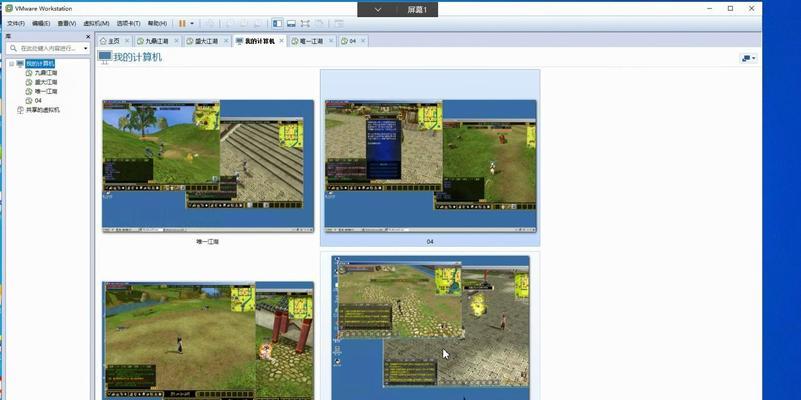The height and width of the screenshot is (400, 801).
Task: Click the Pause virtual machine toolbar icon
Action: [182, 23]
